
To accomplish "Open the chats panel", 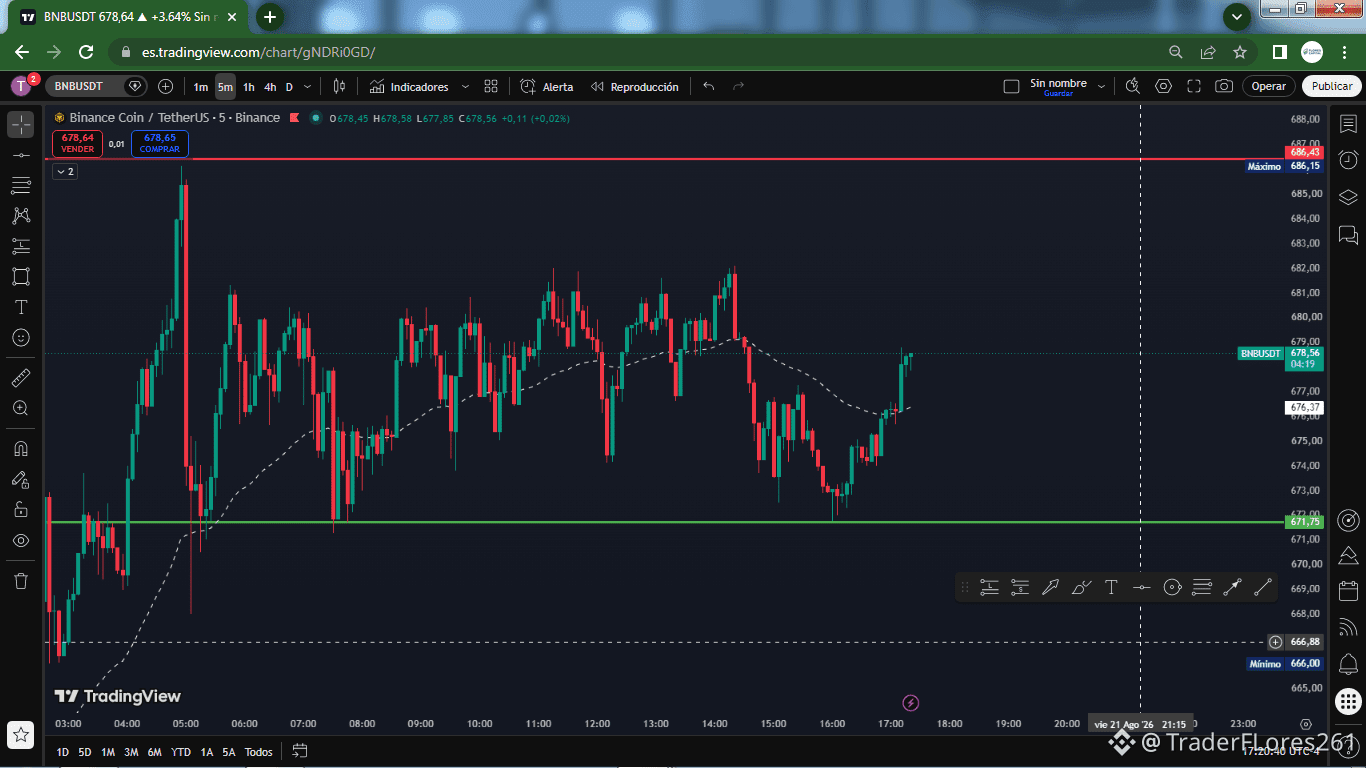I will click(x=1348, y=235).
